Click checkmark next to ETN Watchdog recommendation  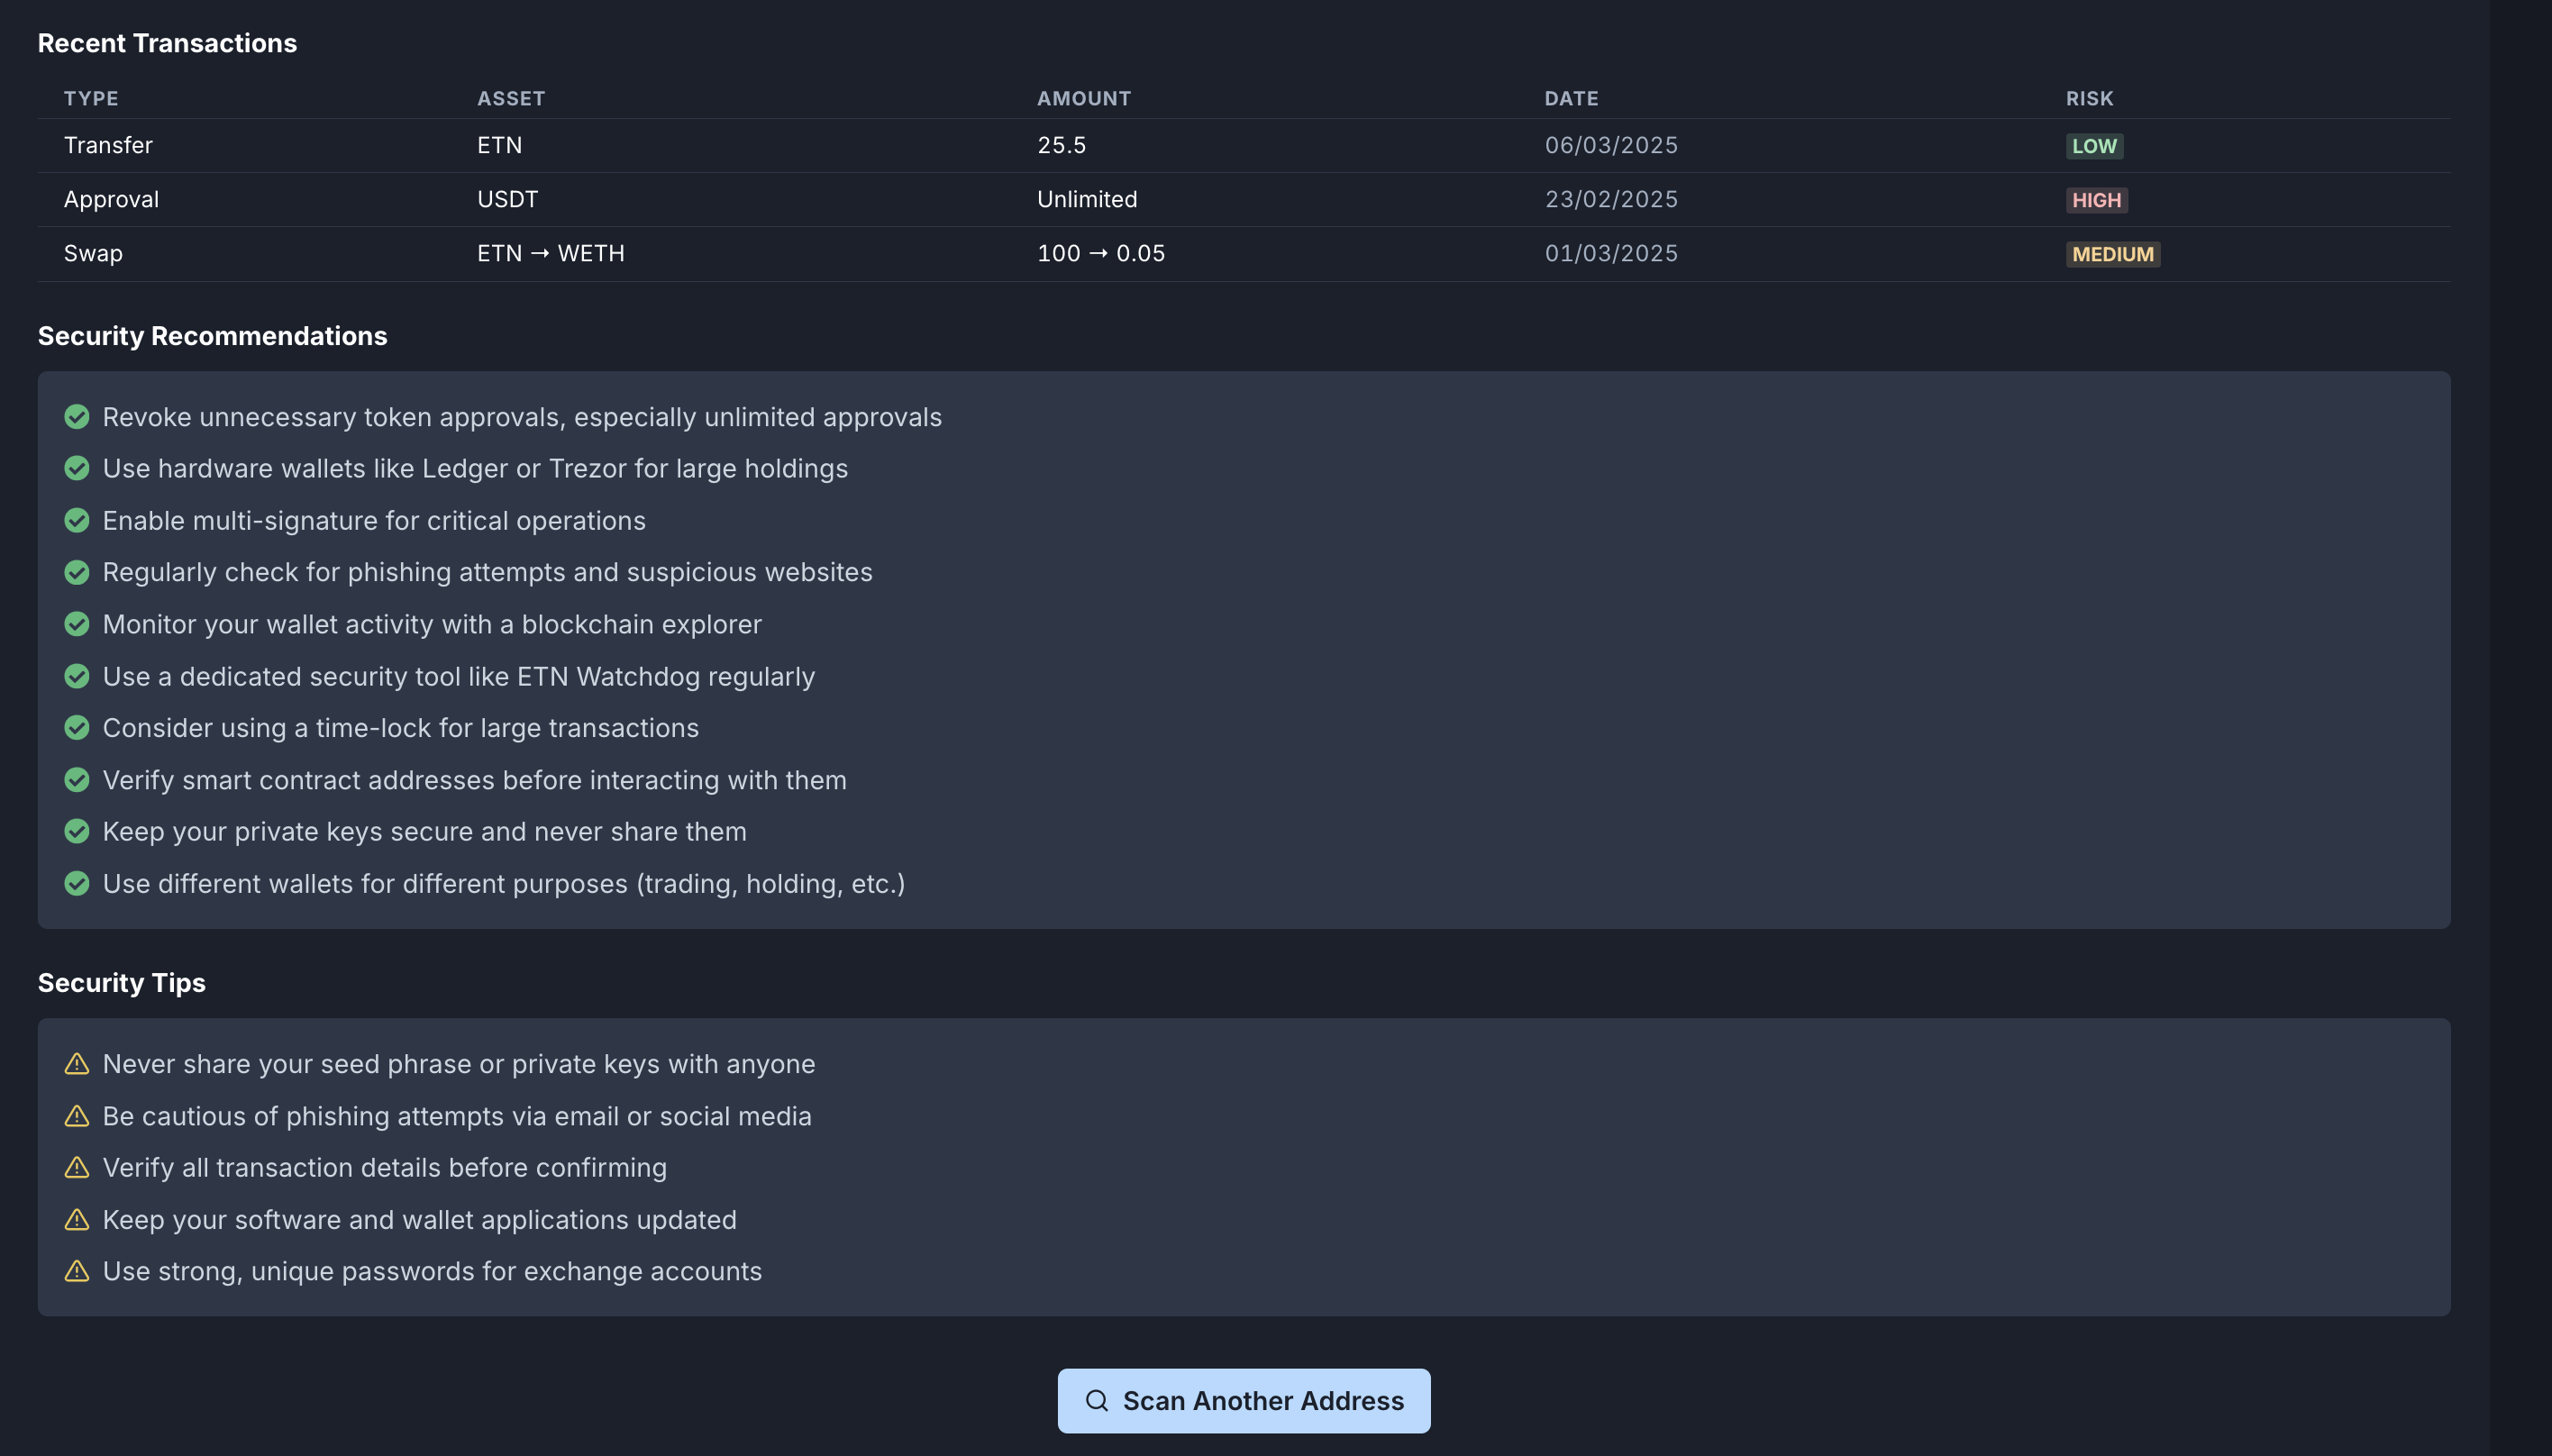(x=77, y=676)
